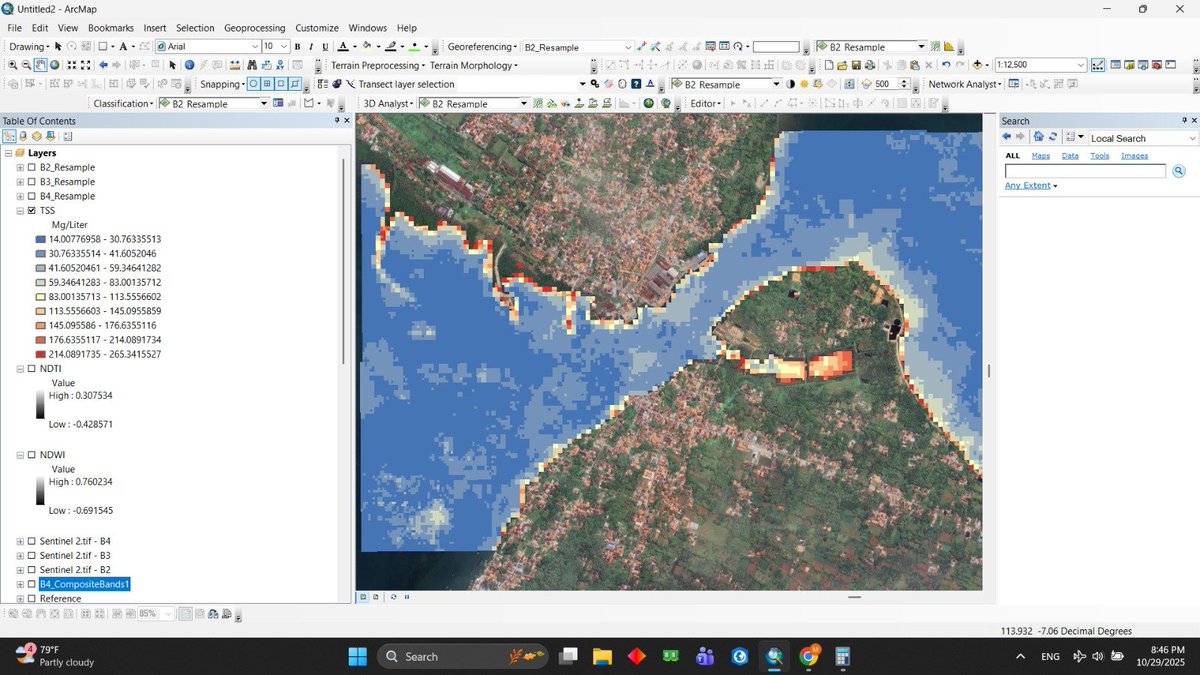Select the Zoom In tool
Viewport: 1200px width, 675px height.
13,65
